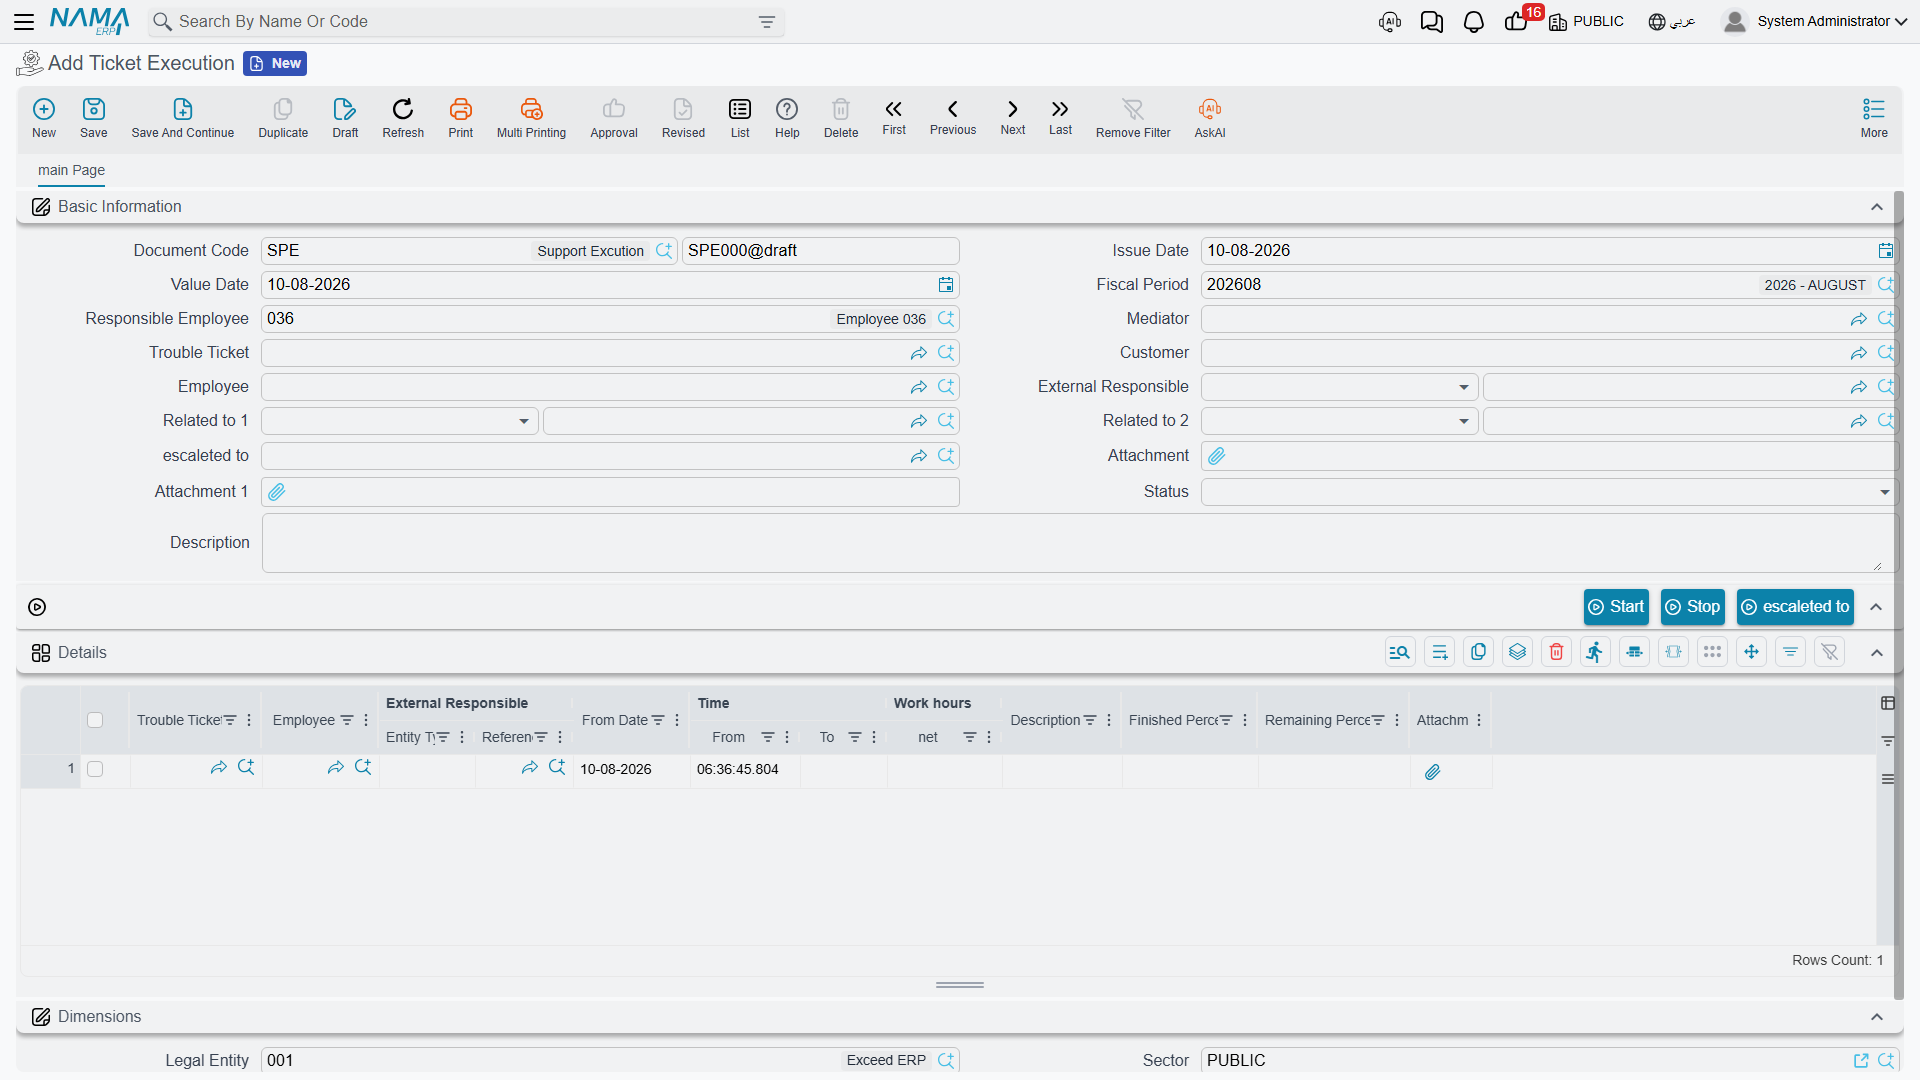Expand System Administrator user menu
Viewport: 1920px width, 1080px height.
click(1814, 21)
